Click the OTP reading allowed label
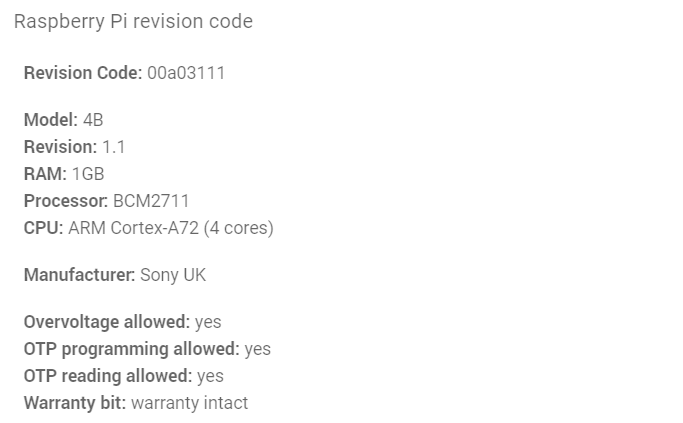The width and height of the screenshot is (683, 423). click(x=108, y=376)
